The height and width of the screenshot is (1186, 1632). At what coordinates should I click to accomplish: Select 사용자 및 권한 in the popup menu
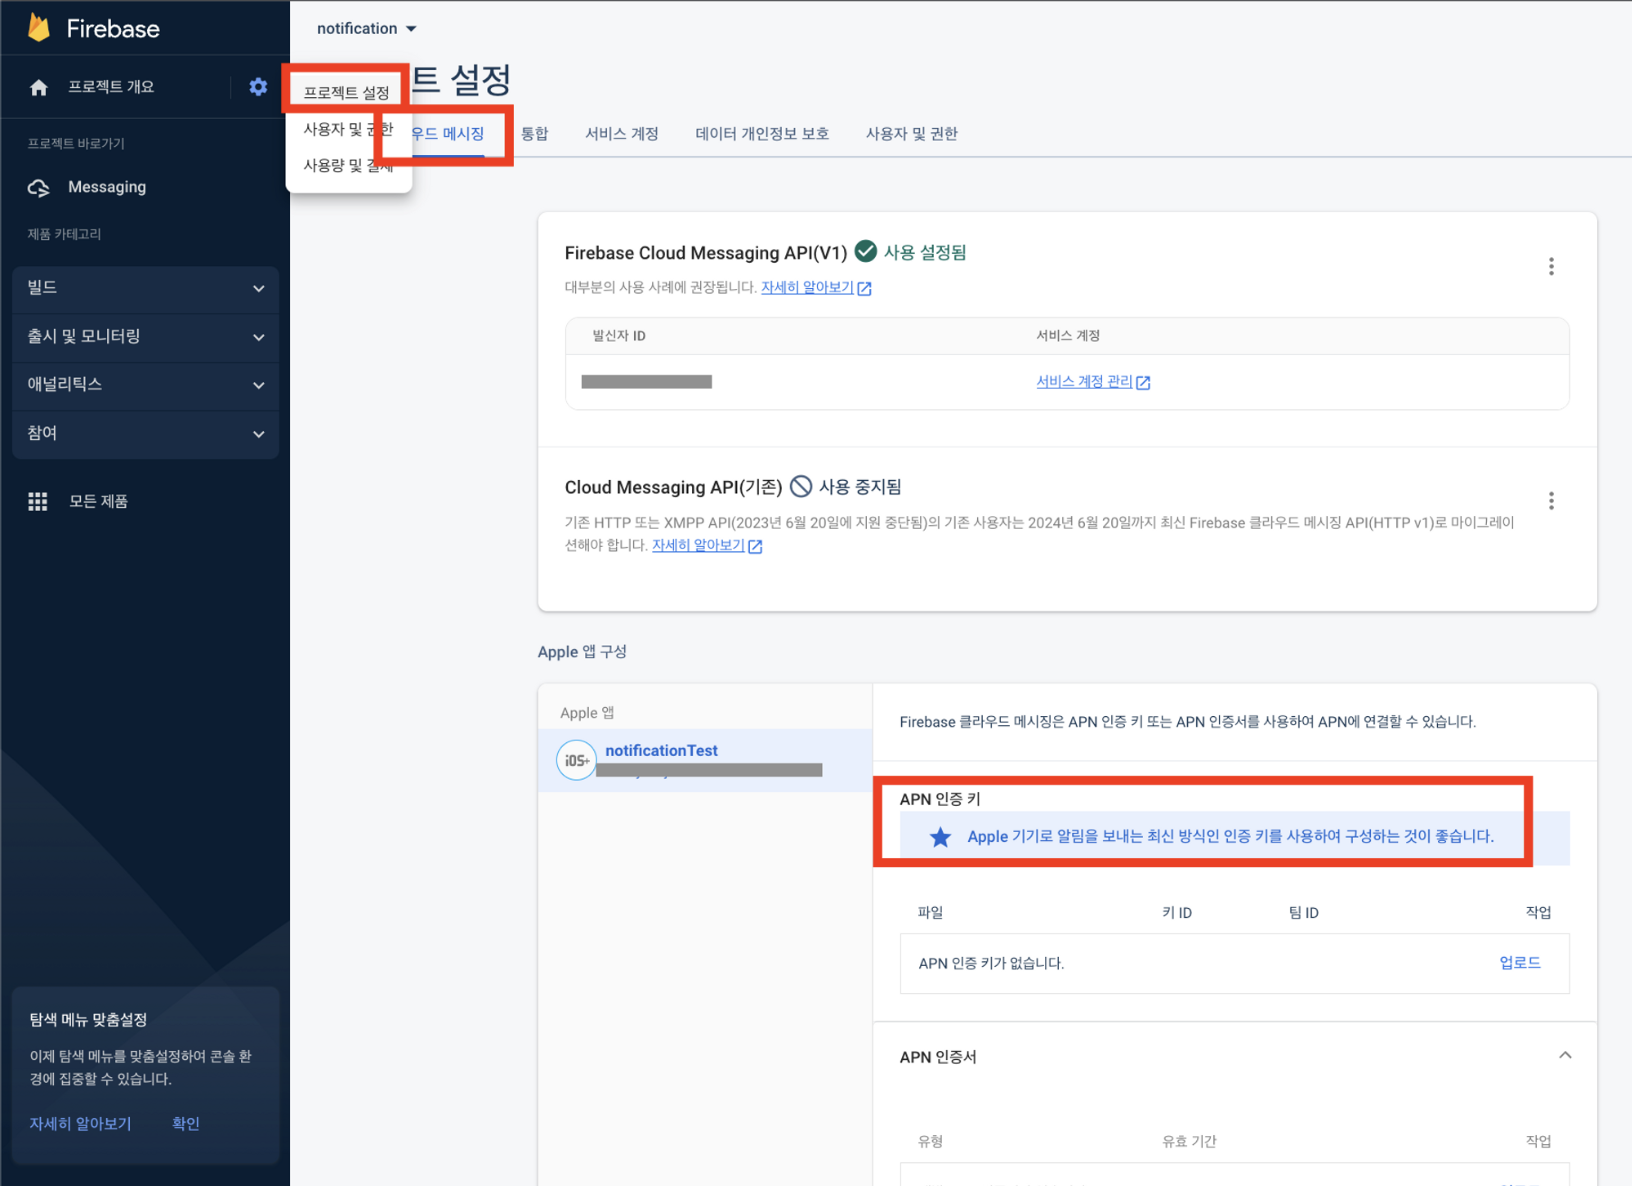pyautogui.click(x=348, y=129)
